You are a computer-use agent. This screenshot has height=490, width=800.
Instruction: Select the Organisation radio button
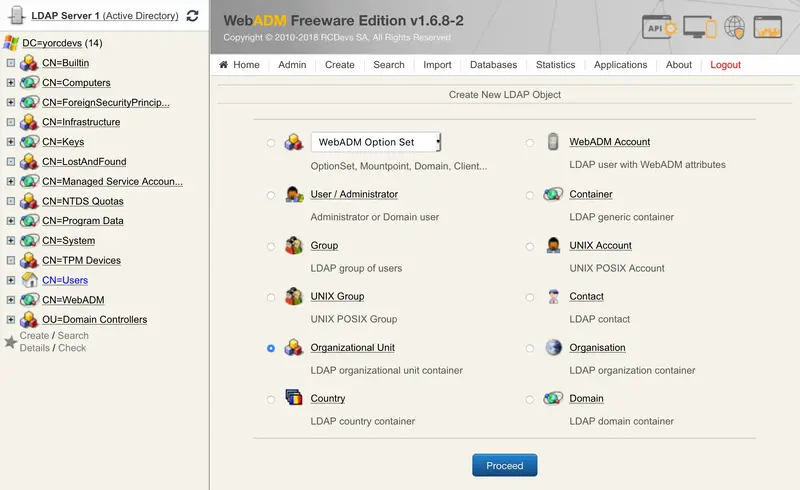[530, 348]
